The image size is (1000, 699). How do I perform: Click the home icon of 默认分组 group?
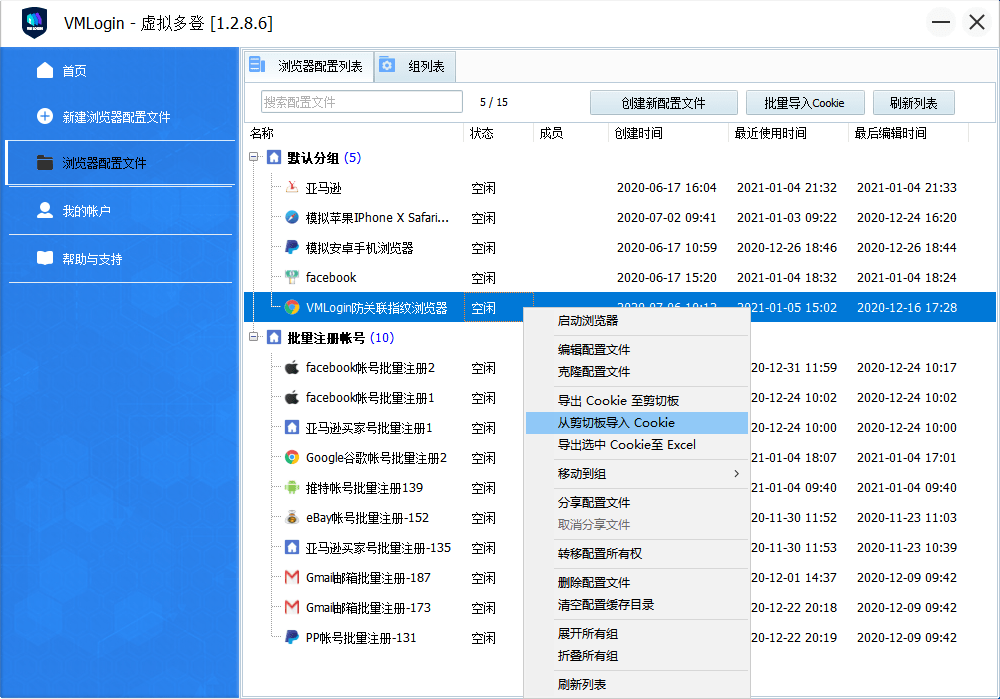274,157
